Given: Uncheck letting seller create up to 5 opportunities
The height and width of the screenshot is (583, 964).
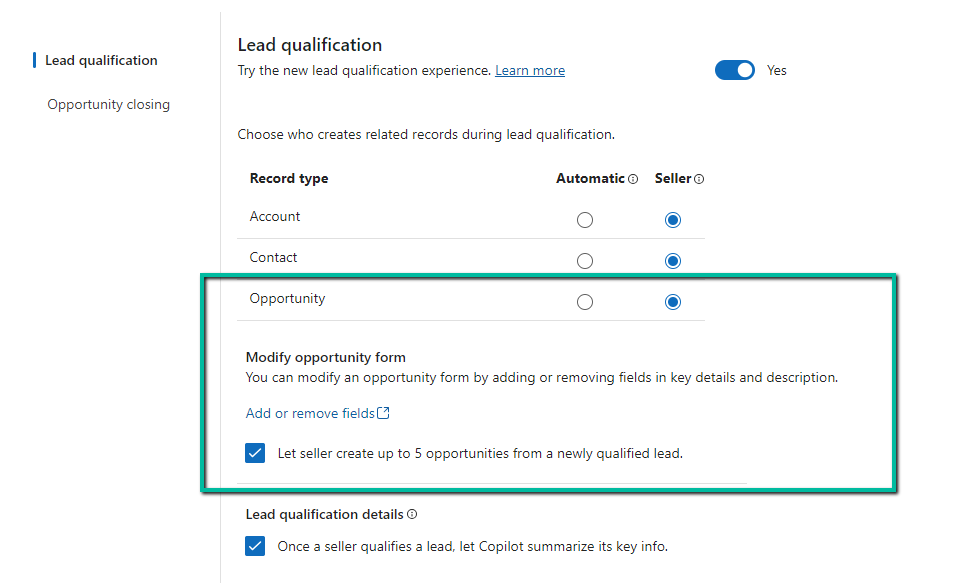Looking at the screenshot, I should coord(255,453).
